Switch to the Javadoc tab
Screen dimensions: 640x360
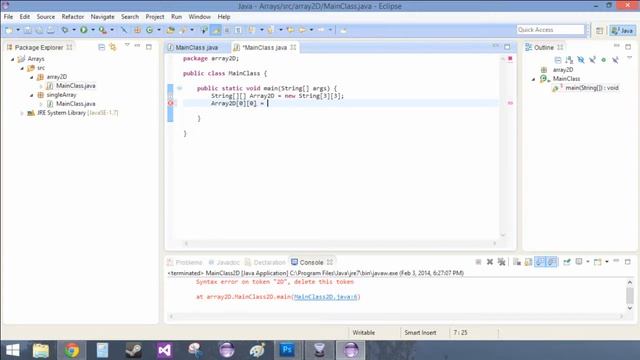pyautogui.click(x=224, y=262)
